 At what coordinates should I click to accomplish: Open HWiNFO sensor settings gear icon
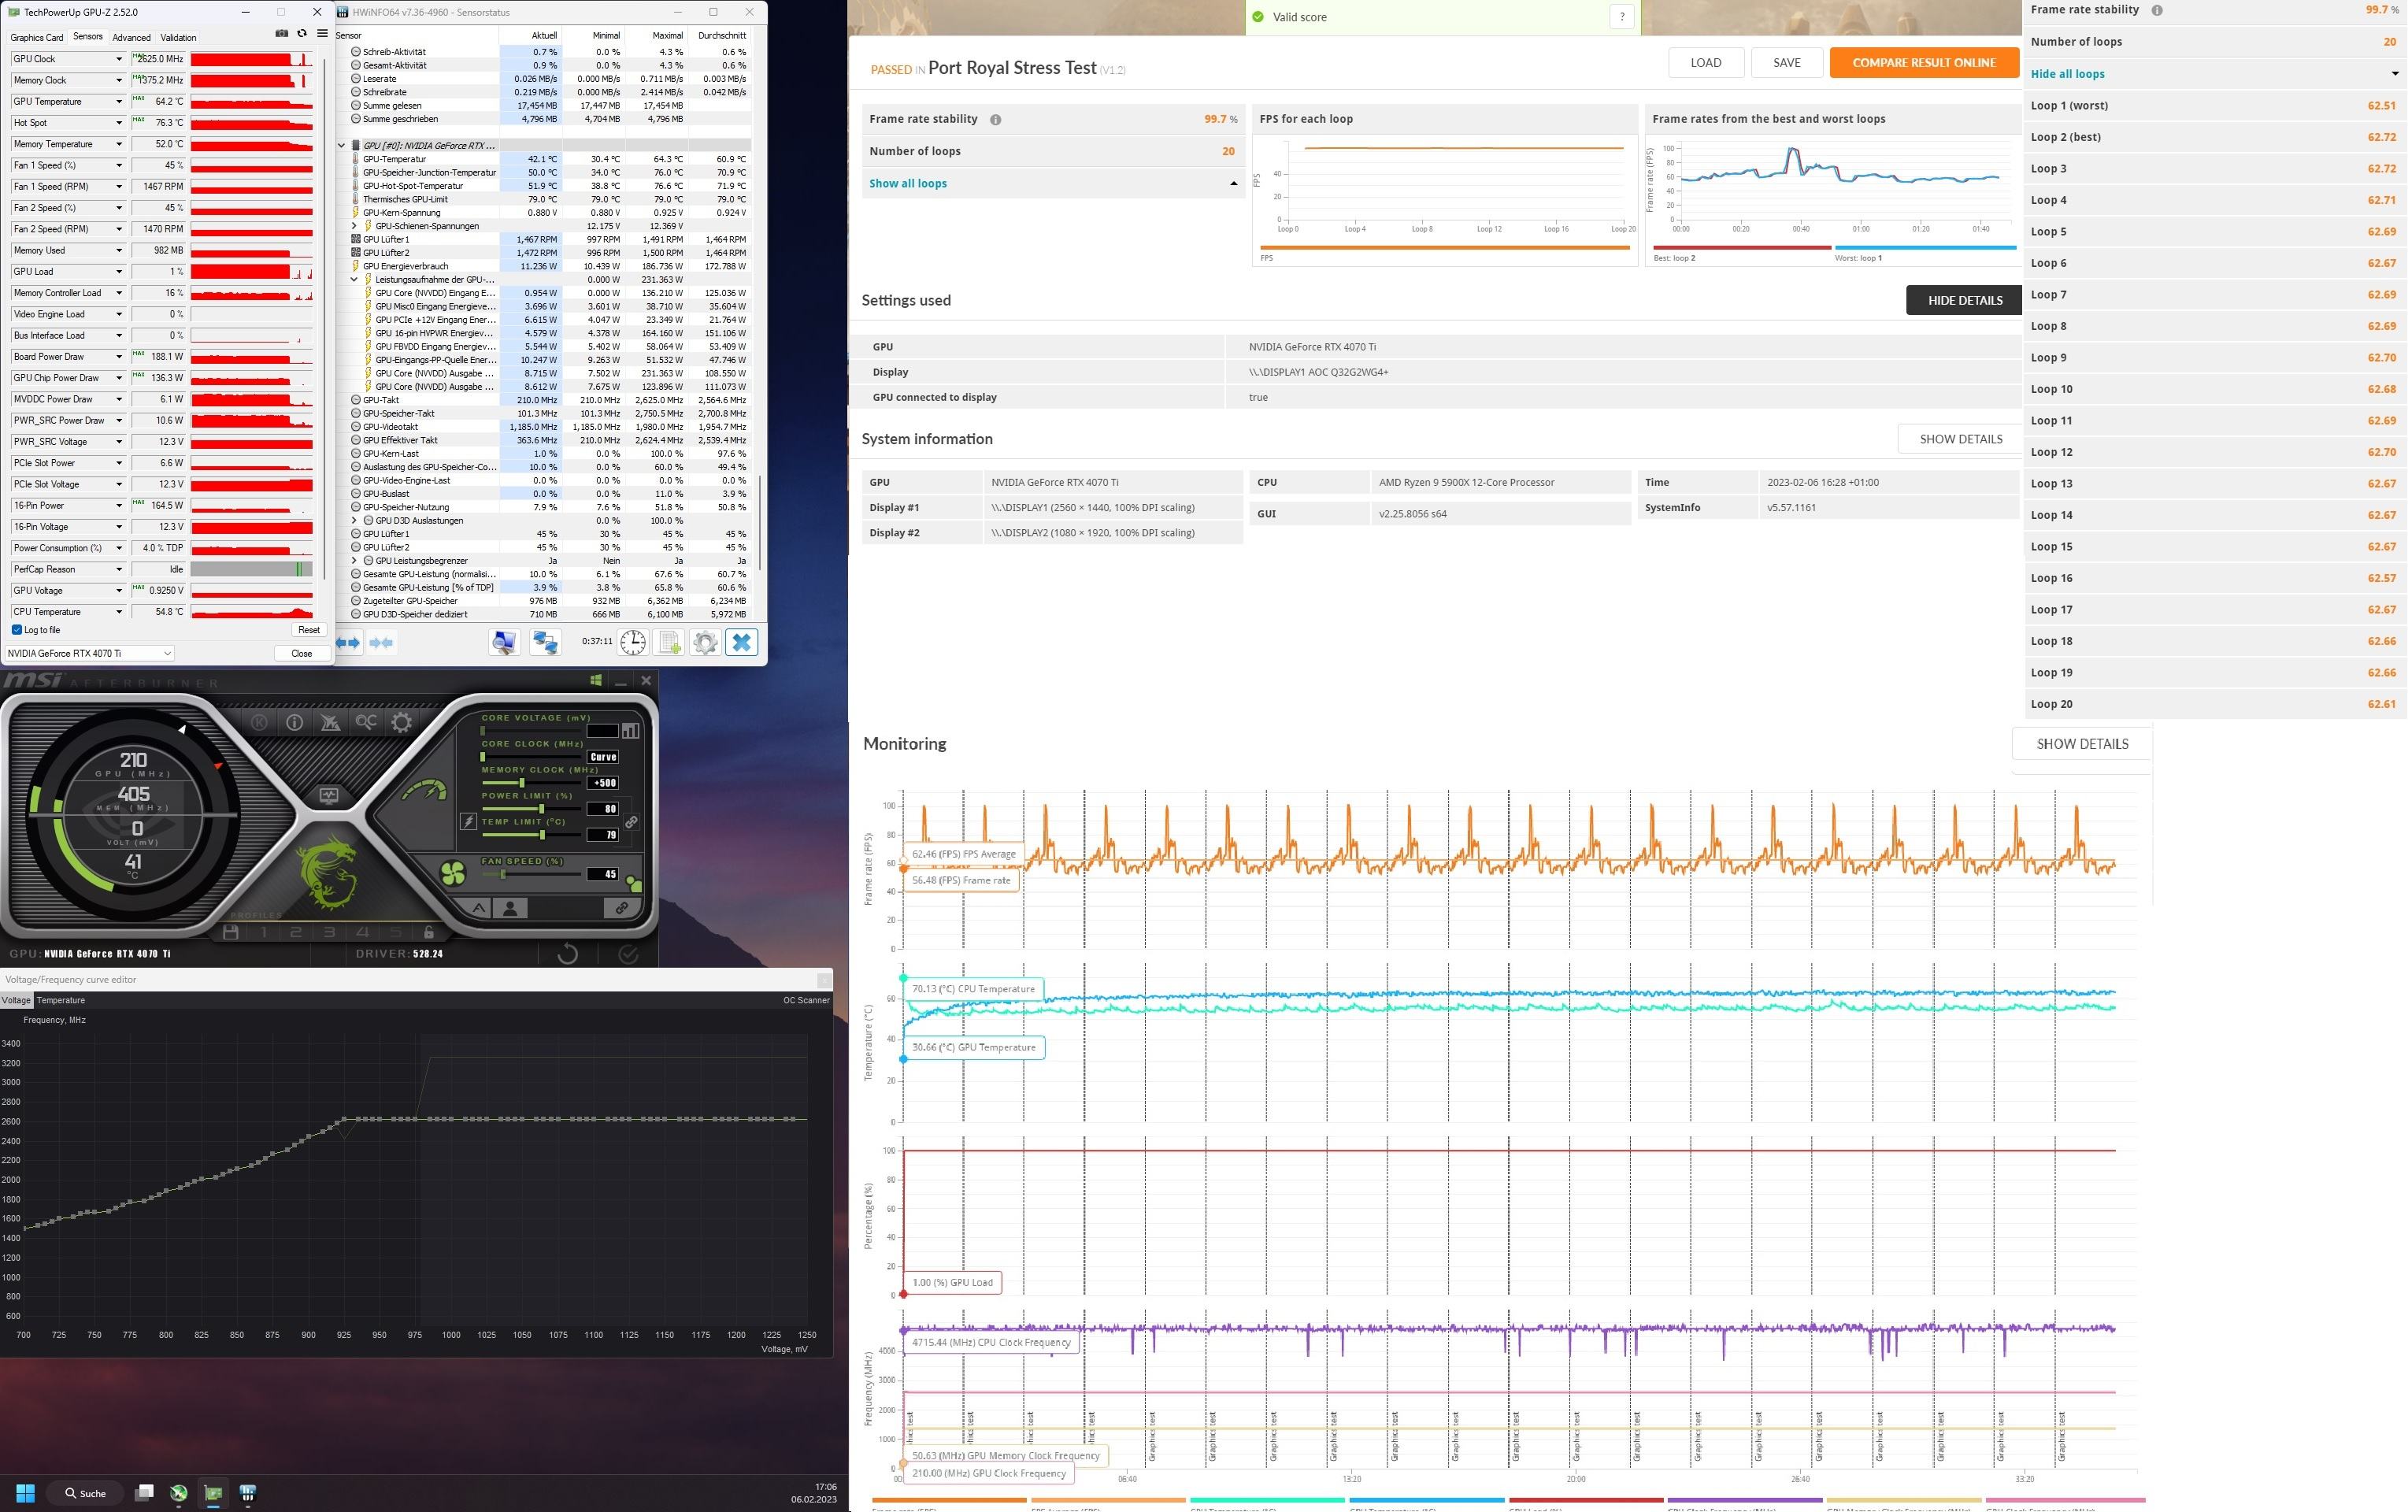(x=705, y=642)
